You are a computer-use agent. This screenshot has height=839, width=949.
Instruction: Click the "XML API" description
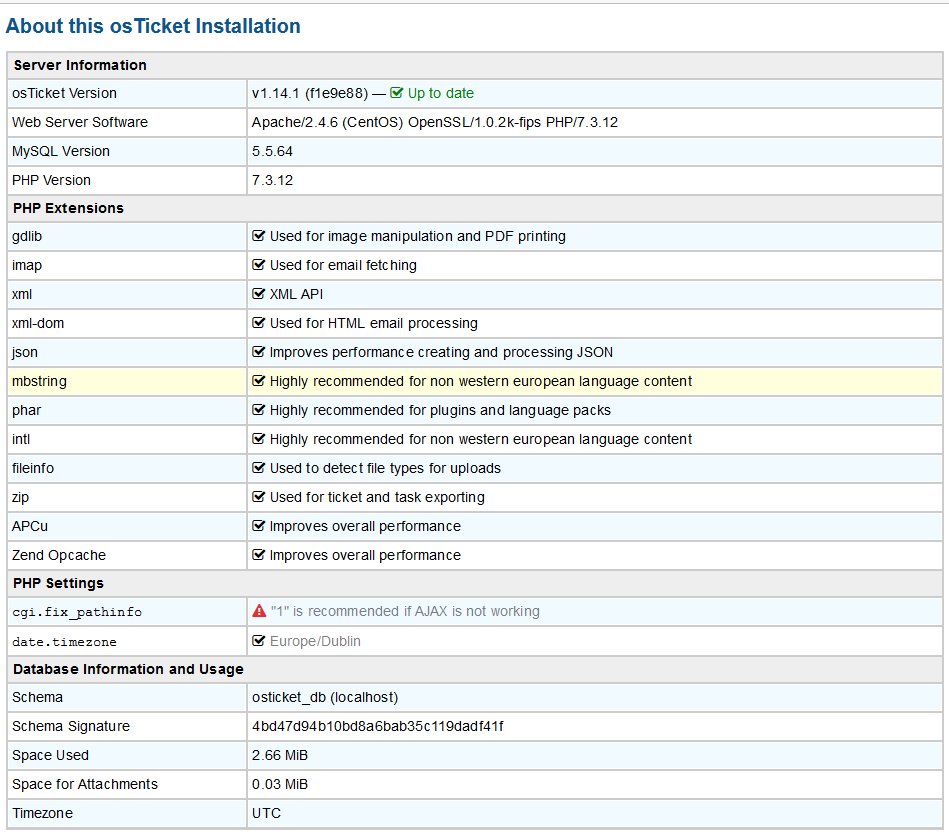tap(297, 294)
